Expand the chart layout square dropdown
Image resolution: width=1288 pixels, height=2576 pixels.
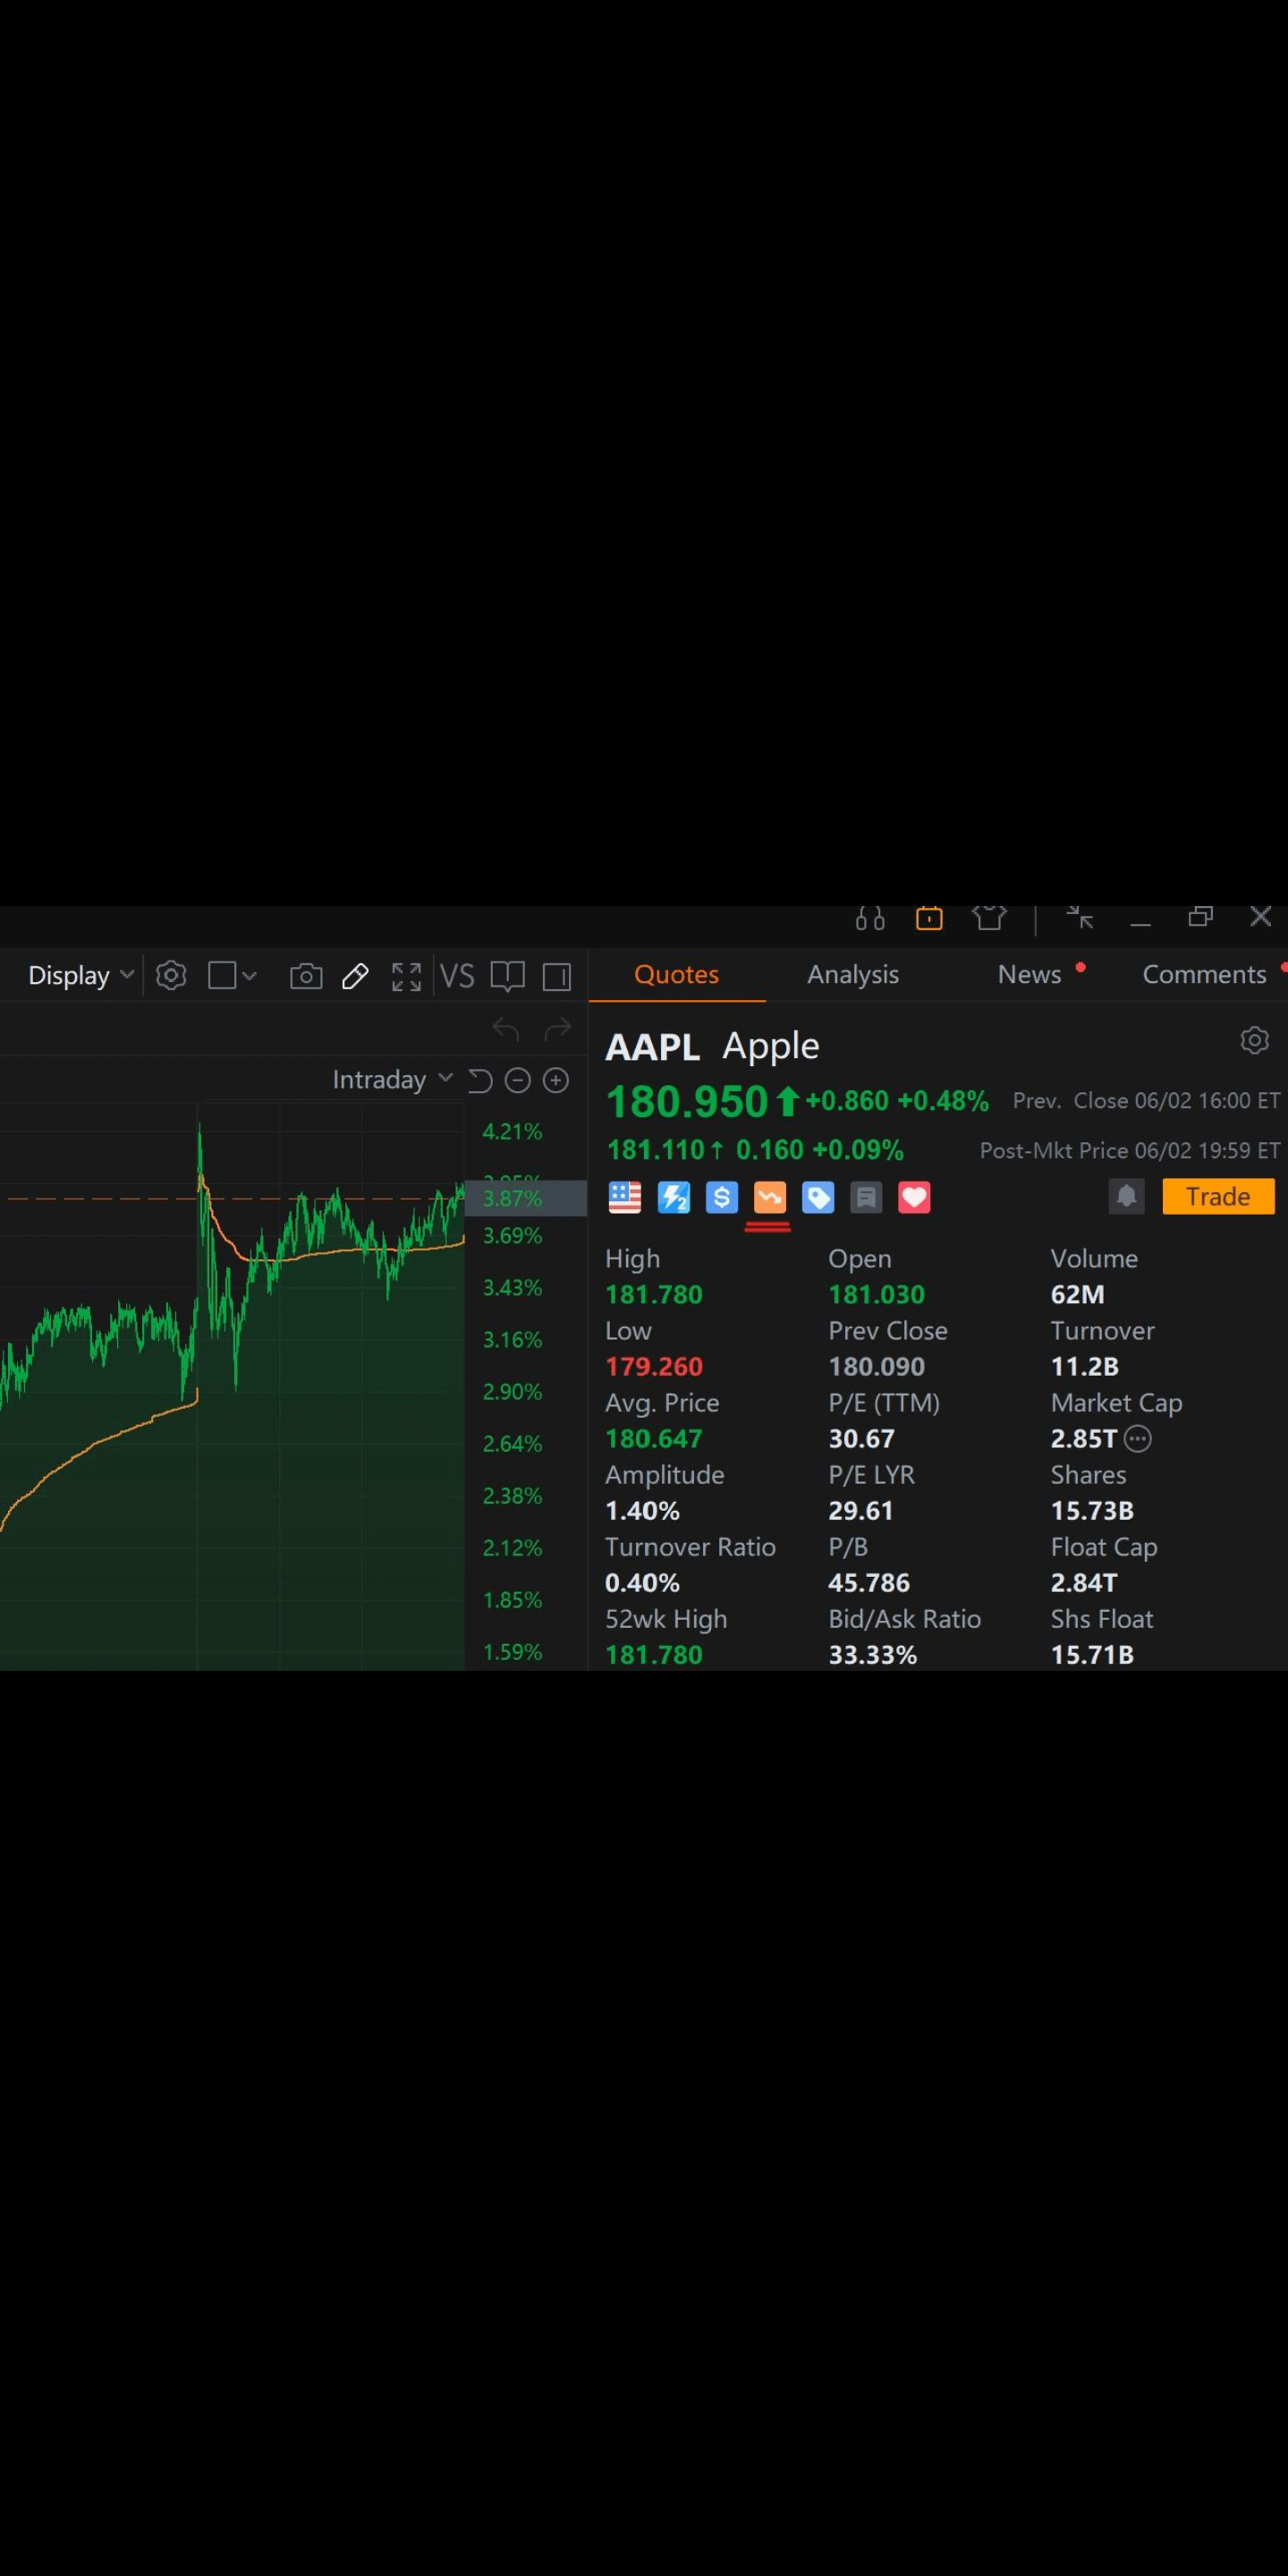(232, 976)
